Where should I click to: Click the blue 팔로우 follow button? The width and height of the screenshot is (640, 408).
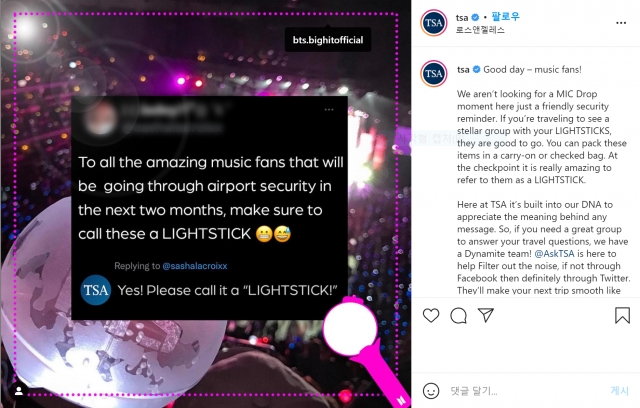point(505,17)
